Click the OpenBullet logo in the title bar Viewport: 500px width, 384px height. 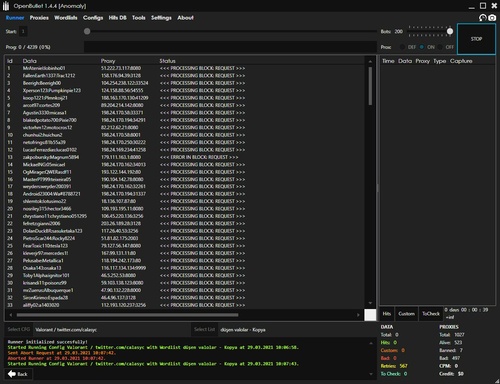(x=6, y=6)
